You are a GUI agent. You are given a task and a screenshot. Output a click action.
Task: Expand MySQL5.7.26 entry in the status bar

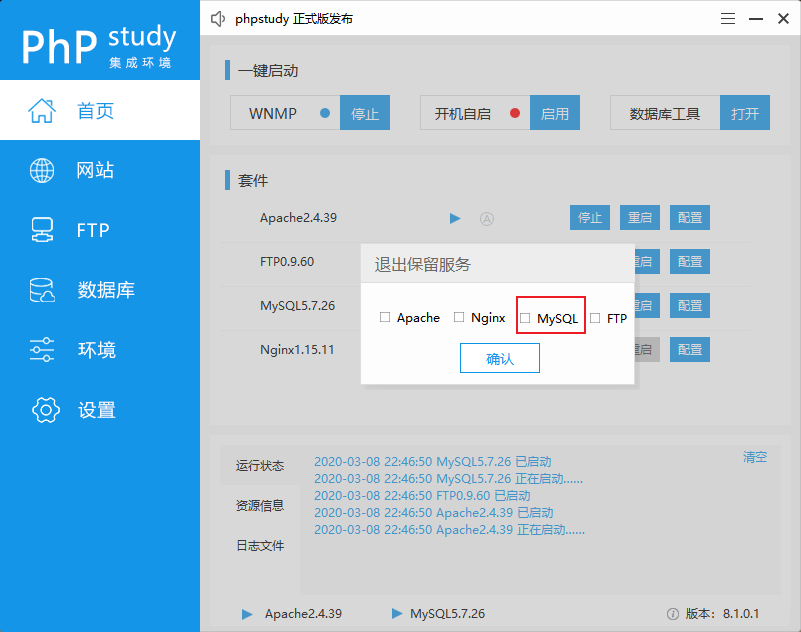395,613
